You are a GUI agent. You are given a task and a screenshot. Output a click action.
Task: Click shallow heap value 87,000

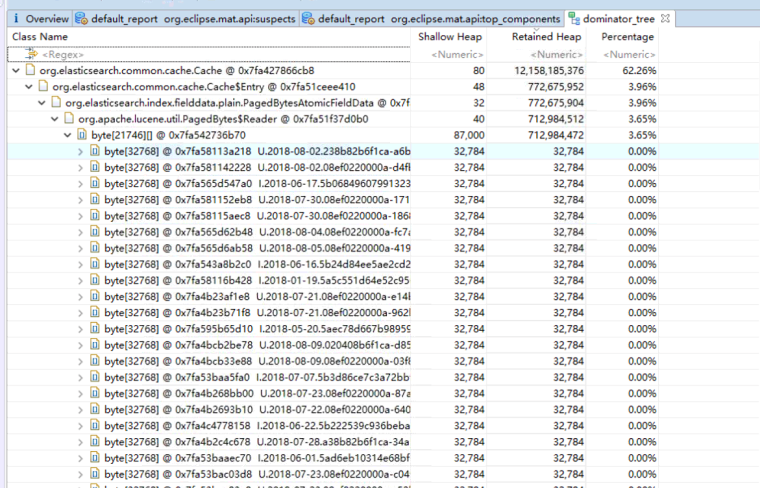pyautogui.click(x=469, y=135)
